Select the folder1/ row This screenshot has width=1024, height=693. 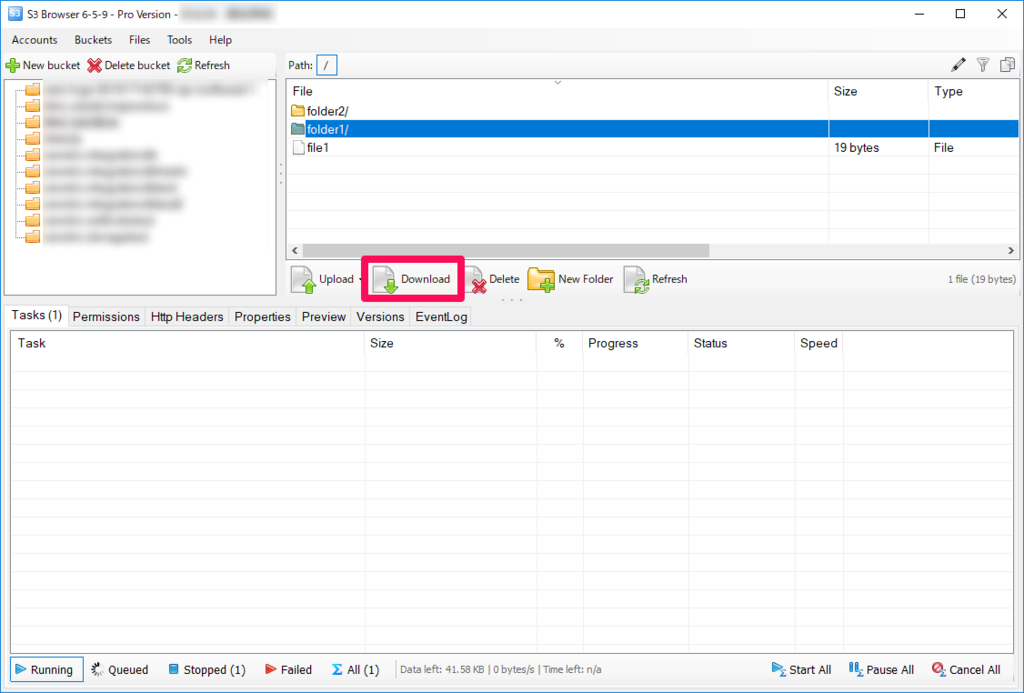click(652, 129)
